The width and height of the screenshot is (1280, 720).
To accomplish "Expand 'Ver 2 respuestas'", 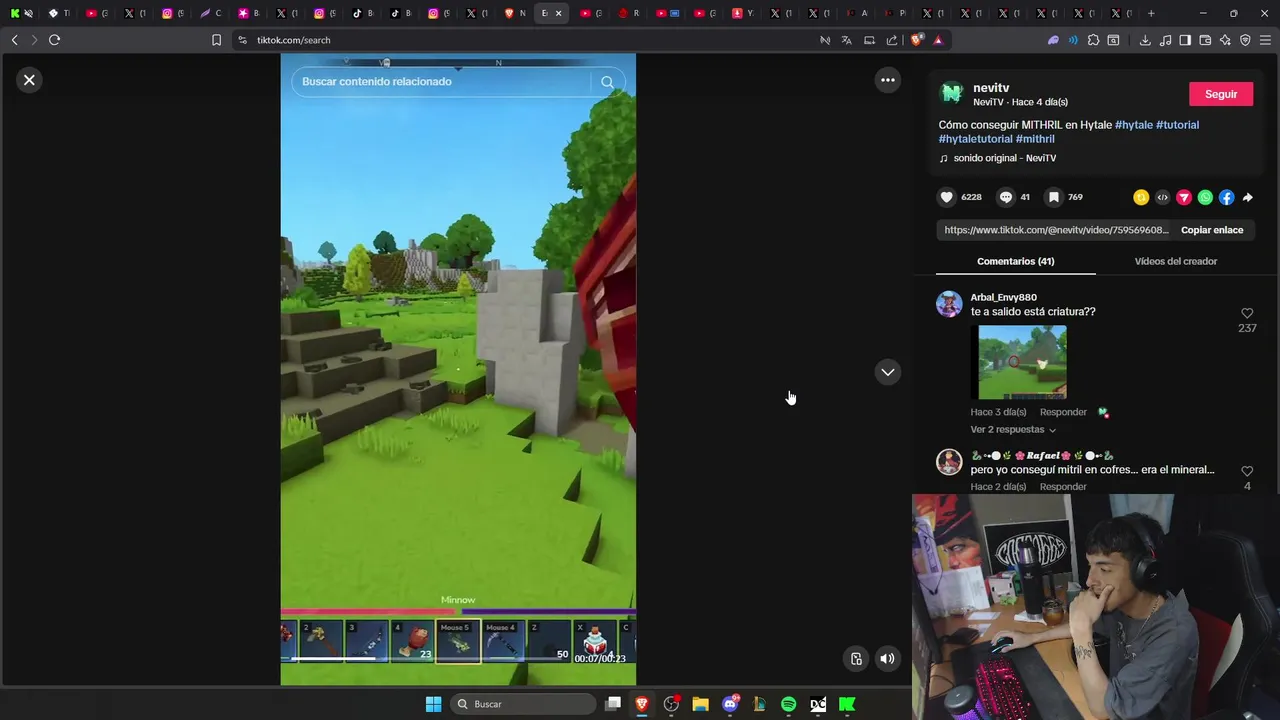I will coord(1013,430).
